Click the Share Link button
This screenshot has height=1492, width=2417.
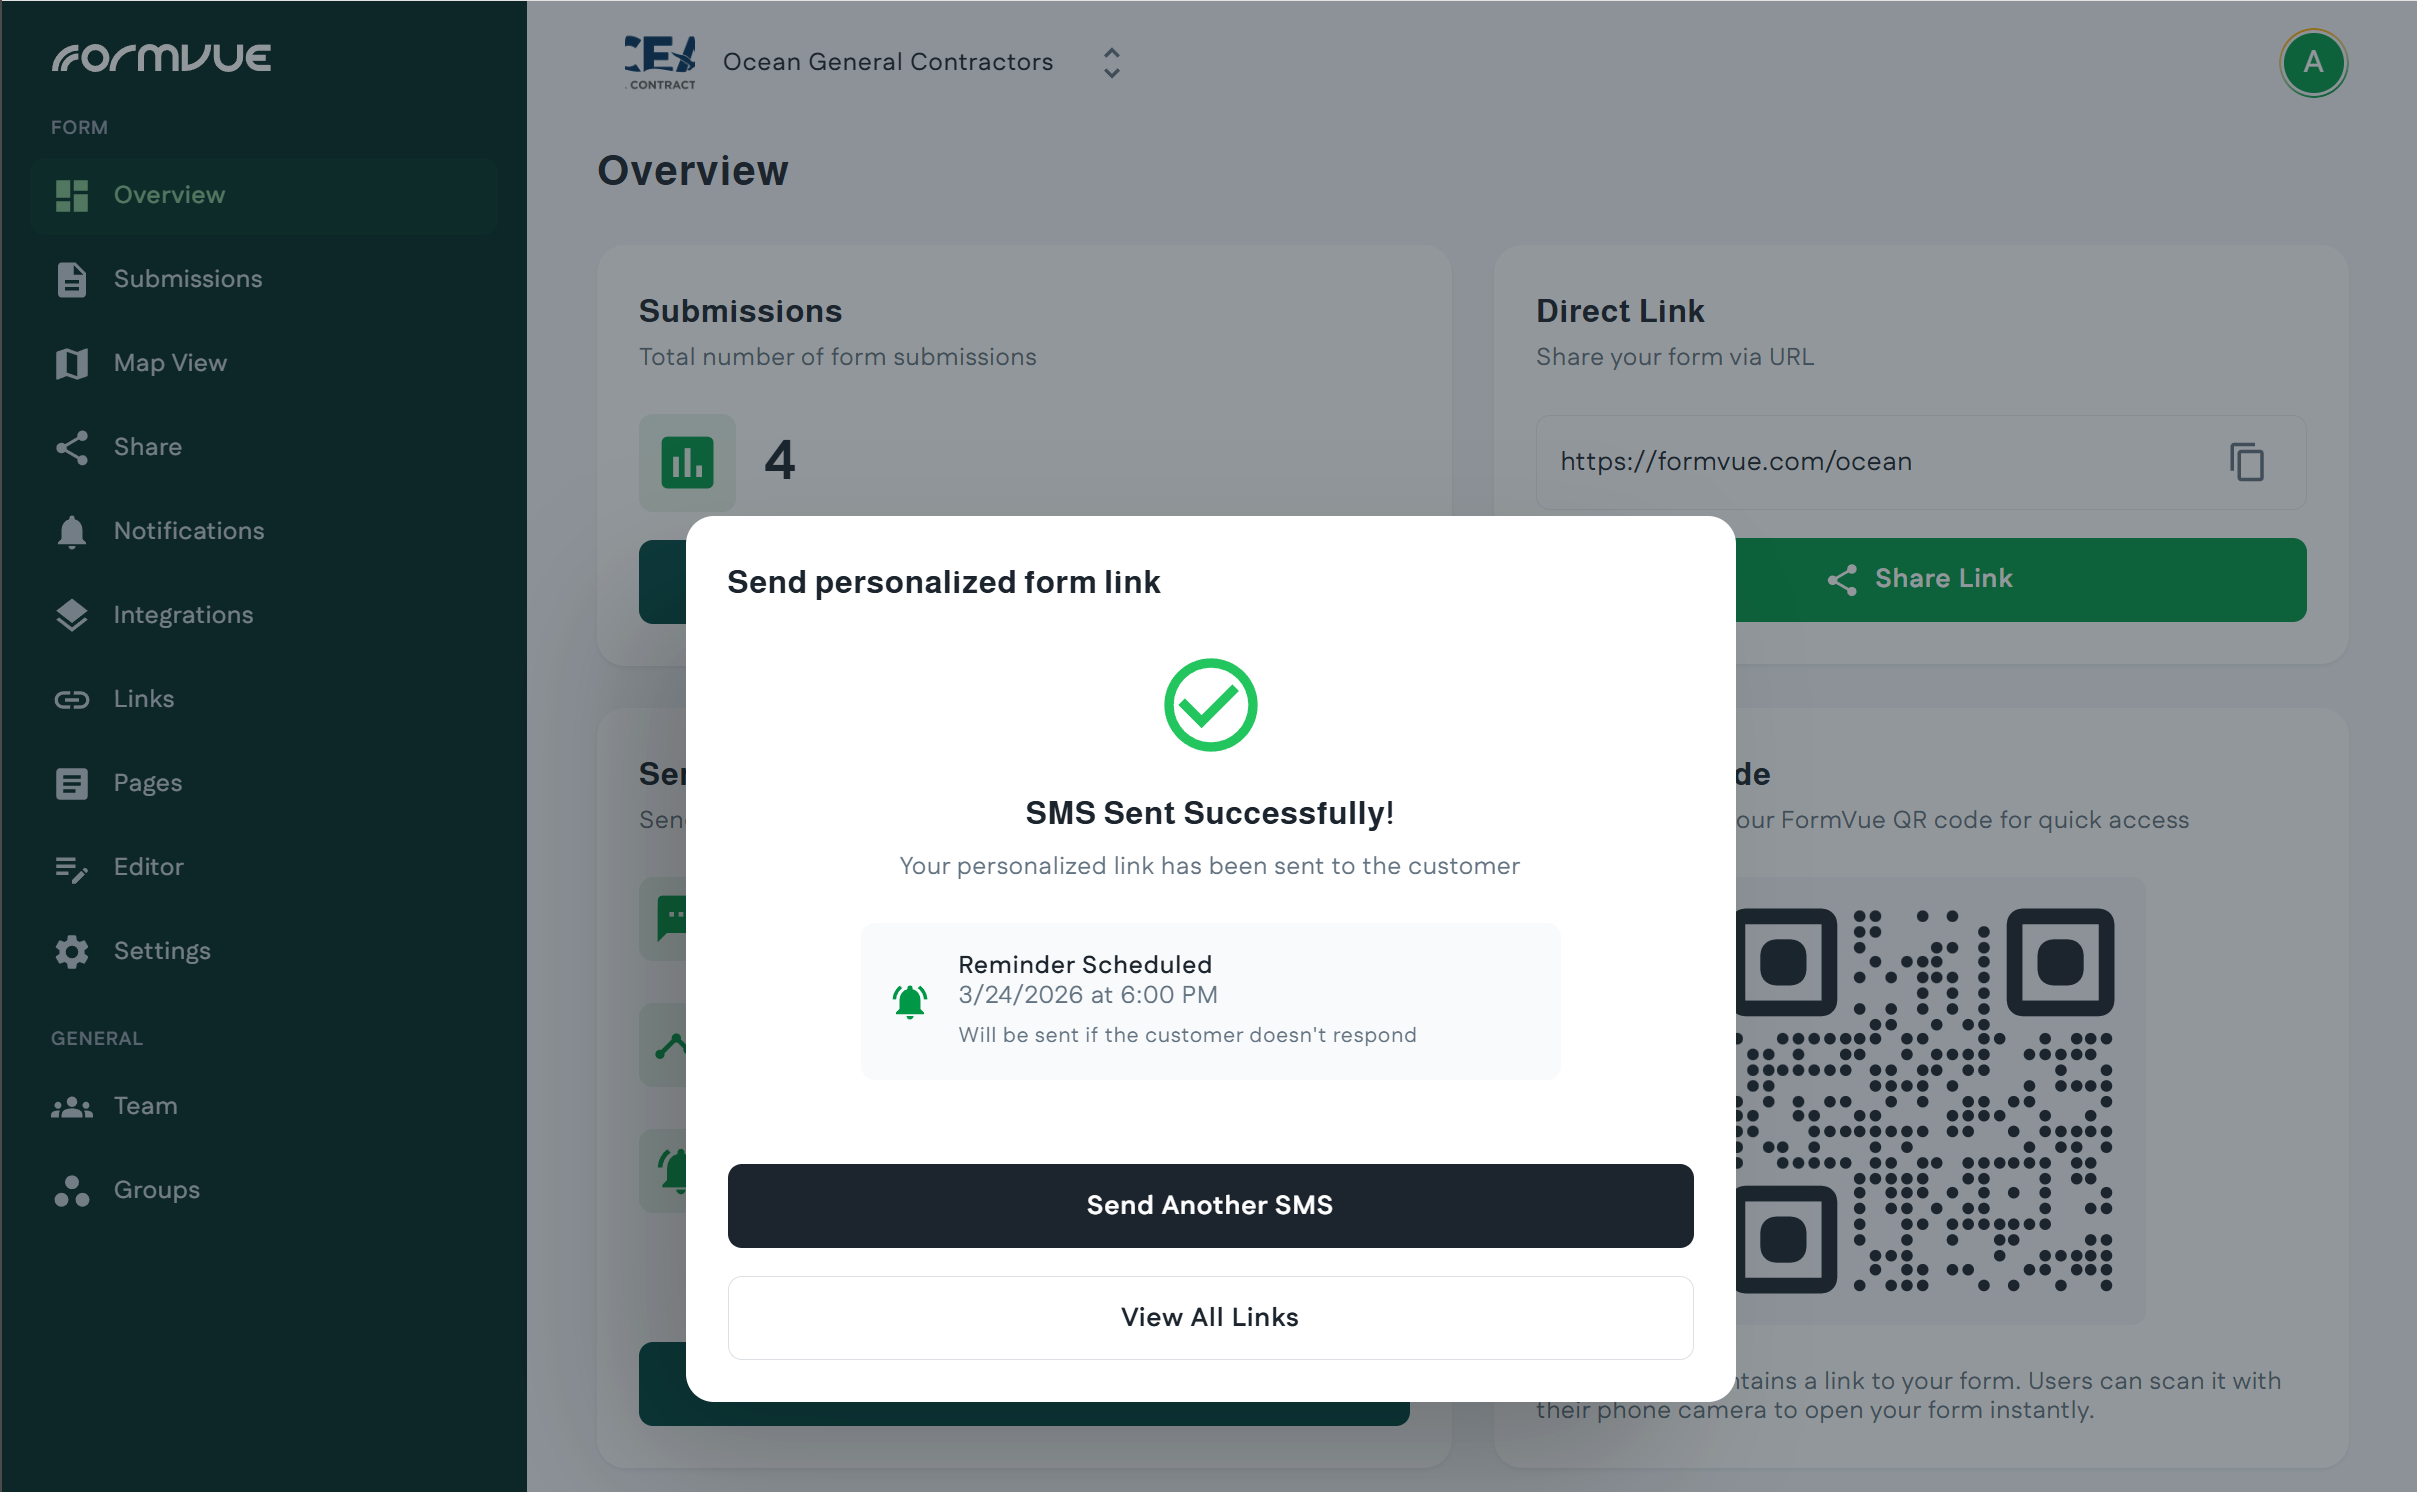point(2020,579)
